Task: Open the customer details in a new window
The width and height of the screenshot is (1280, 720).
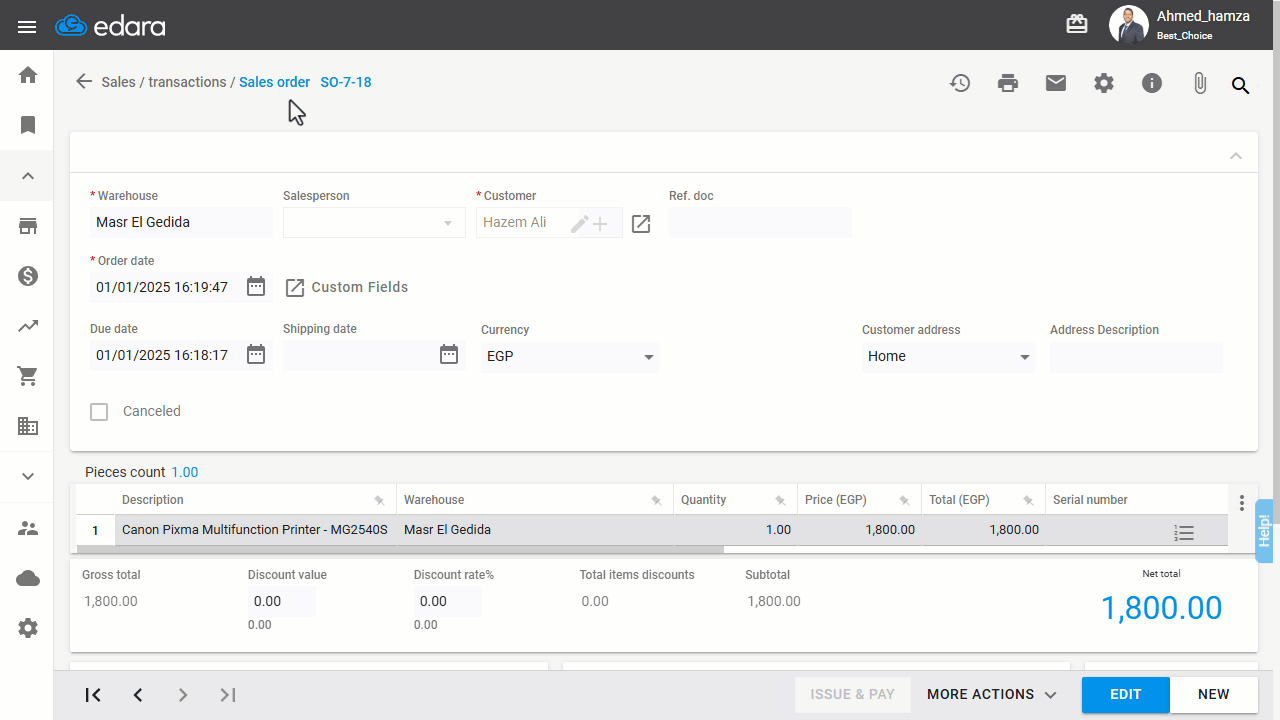Action: (641, 224)
